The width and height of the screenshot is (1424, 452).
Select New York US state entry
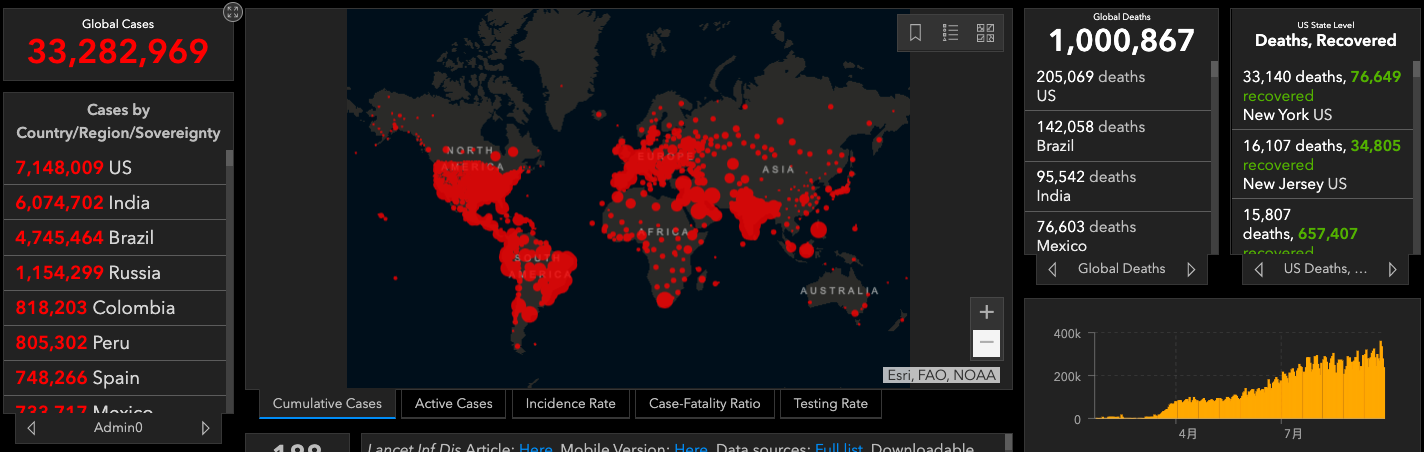(1322, 95)
